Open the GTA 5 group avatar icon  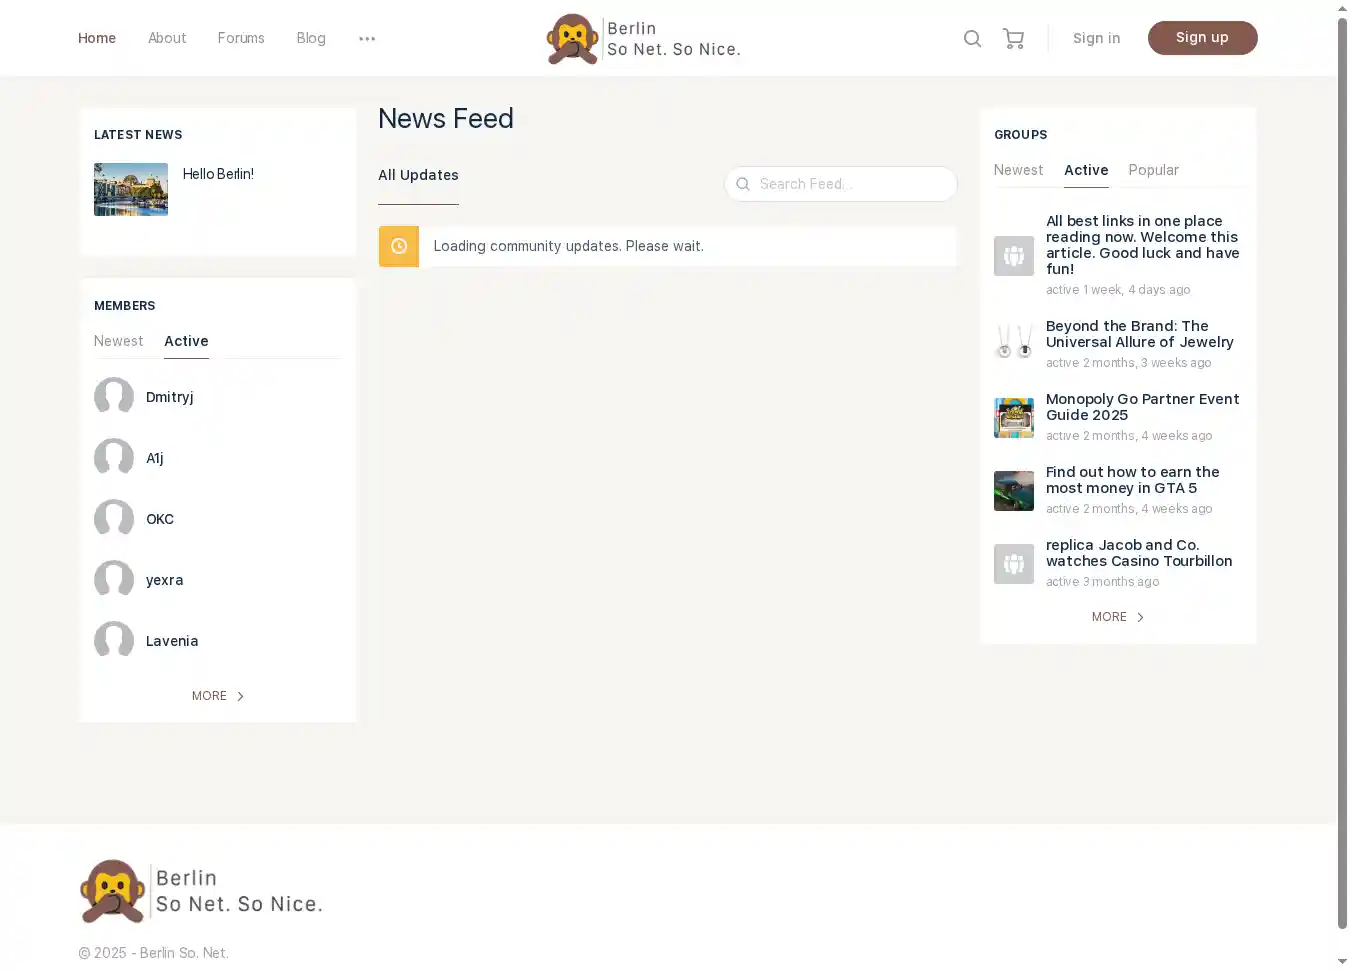point(1013,491)
